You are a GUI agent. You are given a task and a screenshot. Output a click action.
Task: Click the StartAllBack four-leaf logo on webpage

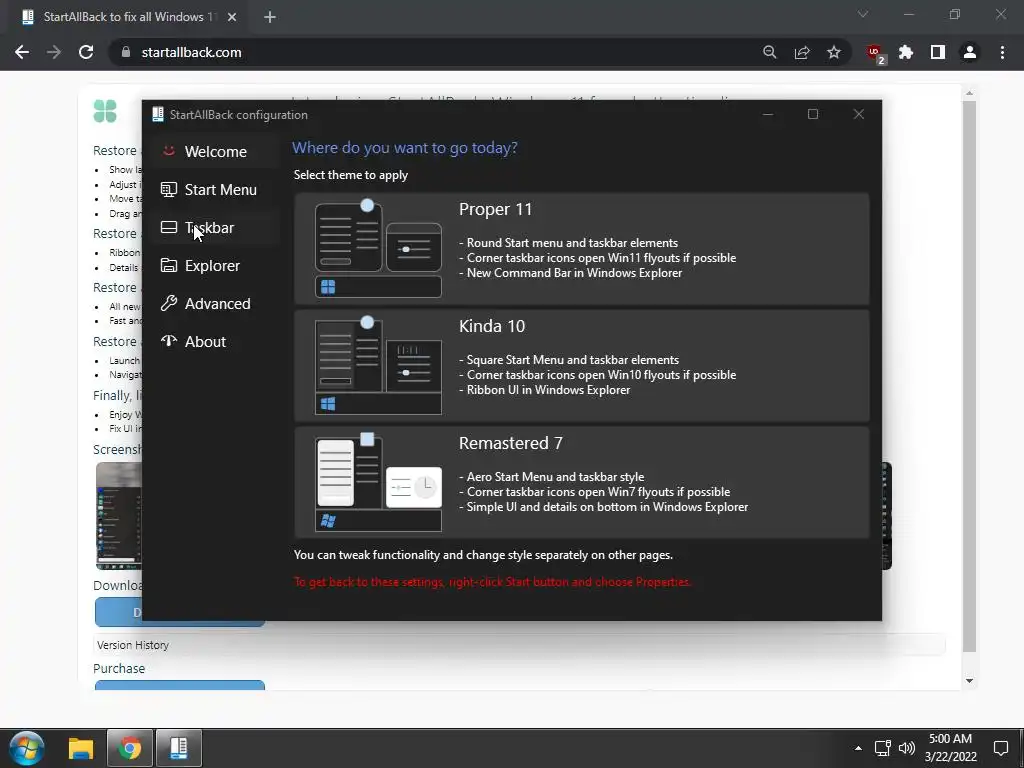pos(105,111)
